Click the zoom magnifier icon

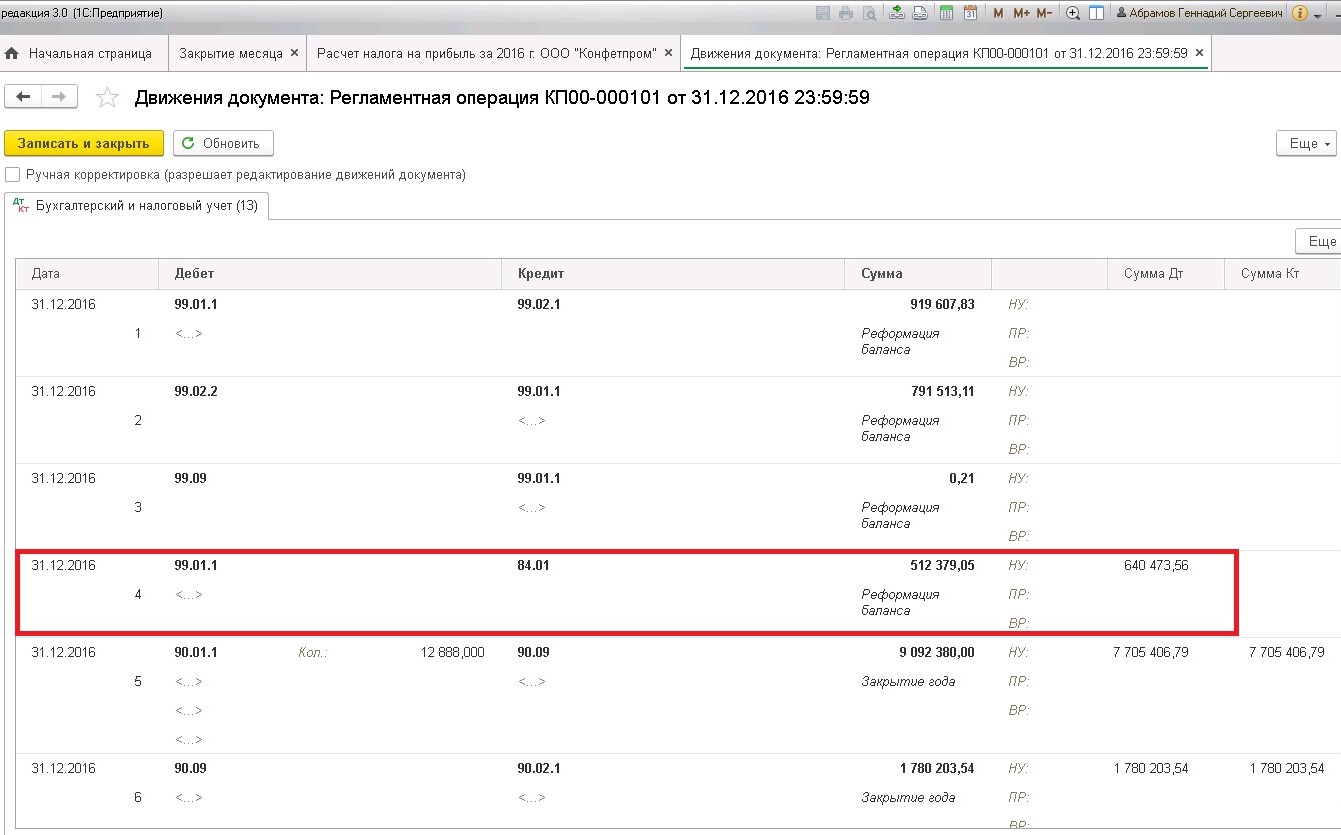coord(1073,13)
